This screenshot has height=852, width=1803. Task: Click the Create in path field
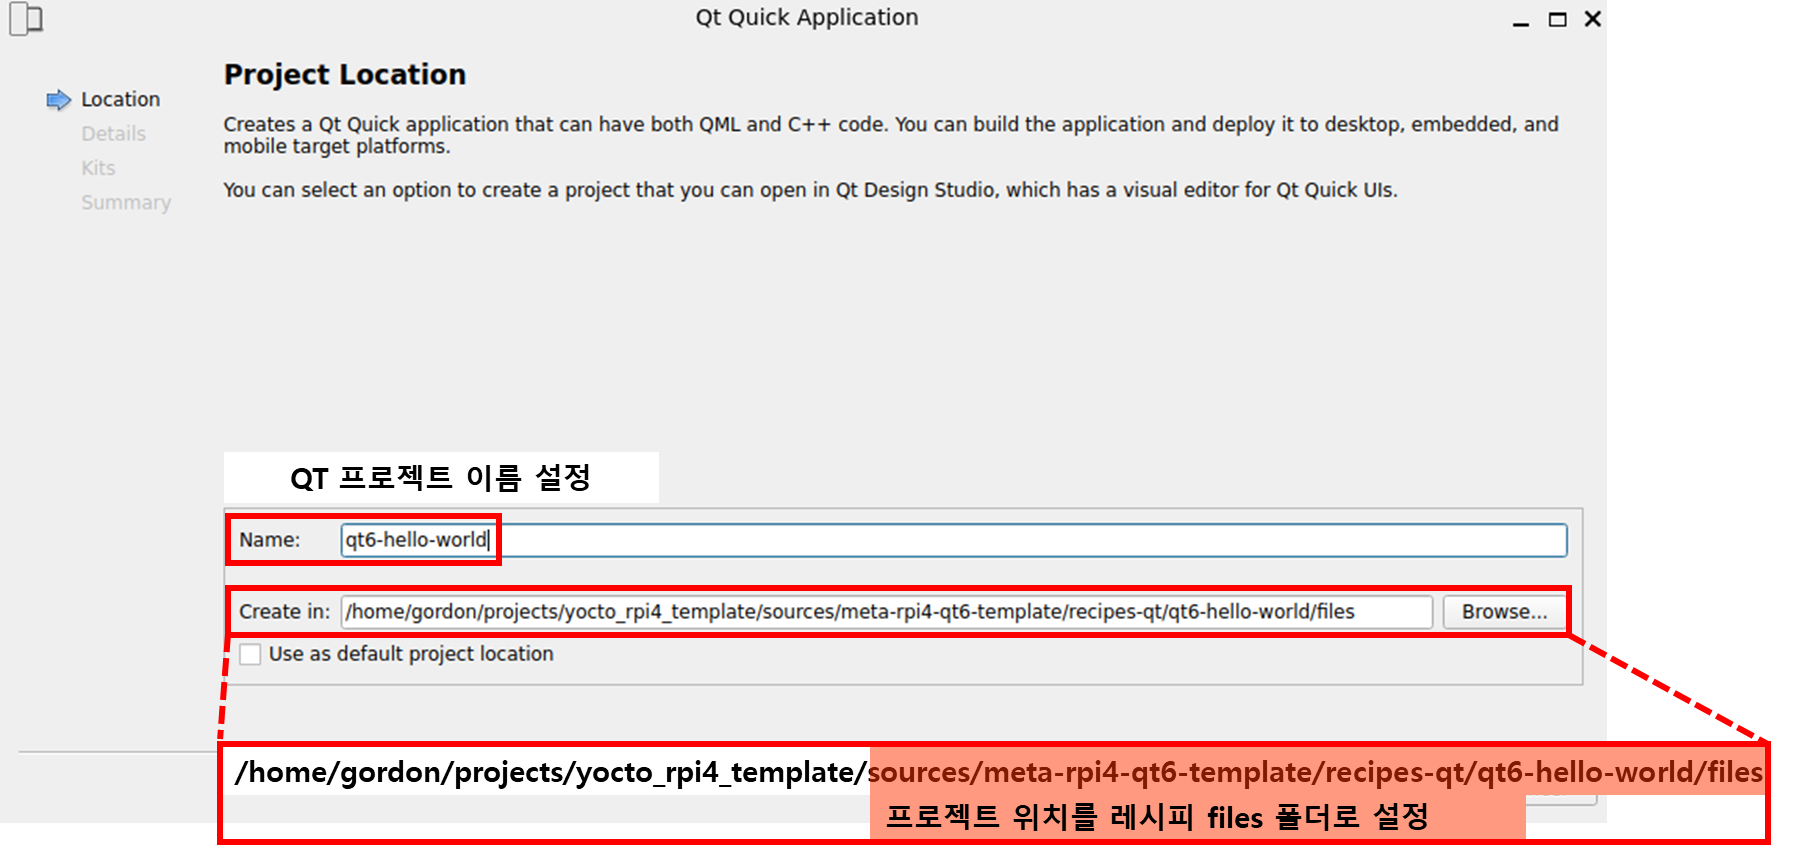click(887, 612)
